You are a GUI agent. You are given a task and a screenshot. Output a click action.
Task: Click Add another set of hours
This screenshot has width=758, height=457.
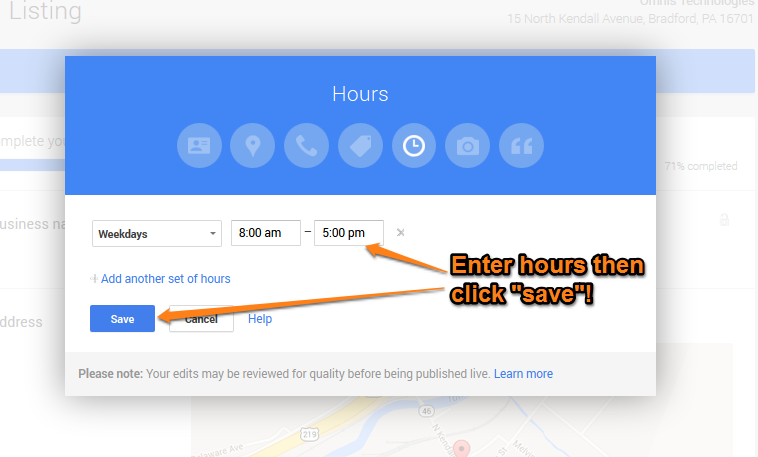(x=165, y=279)
